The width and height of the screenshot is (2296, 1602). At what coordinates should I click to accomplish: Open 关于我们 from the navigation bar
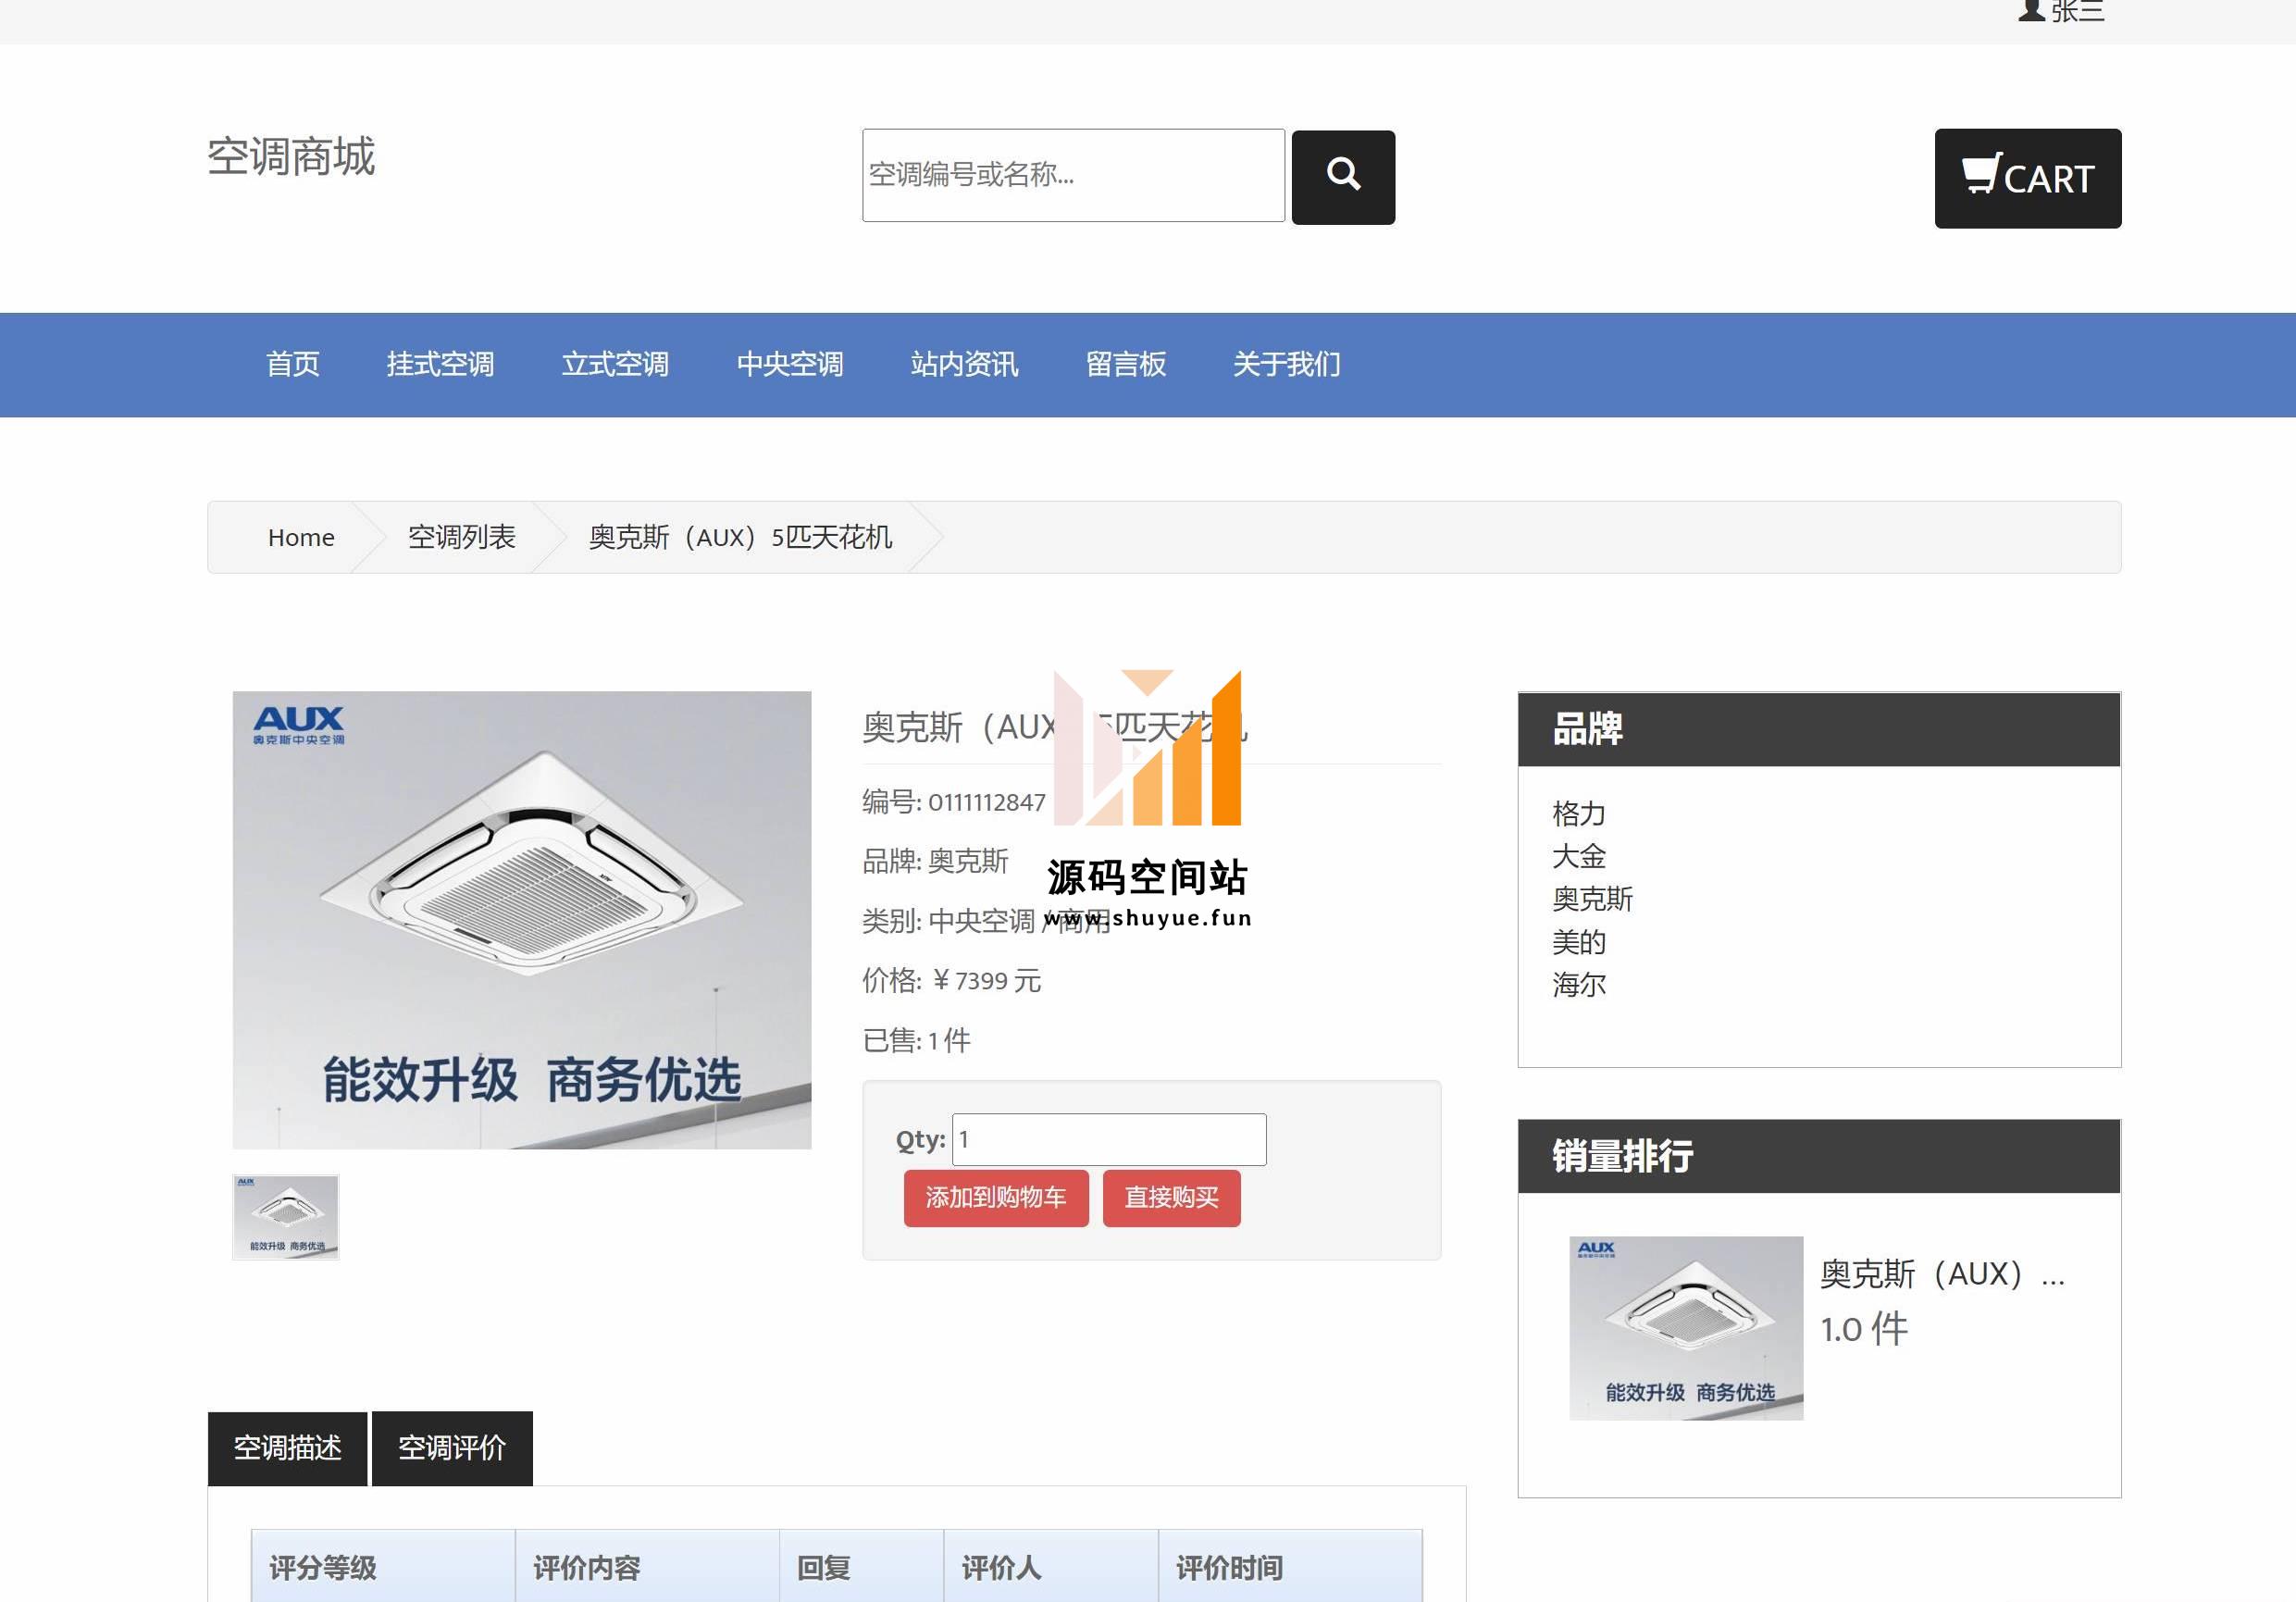click(x=1287, y=364)
